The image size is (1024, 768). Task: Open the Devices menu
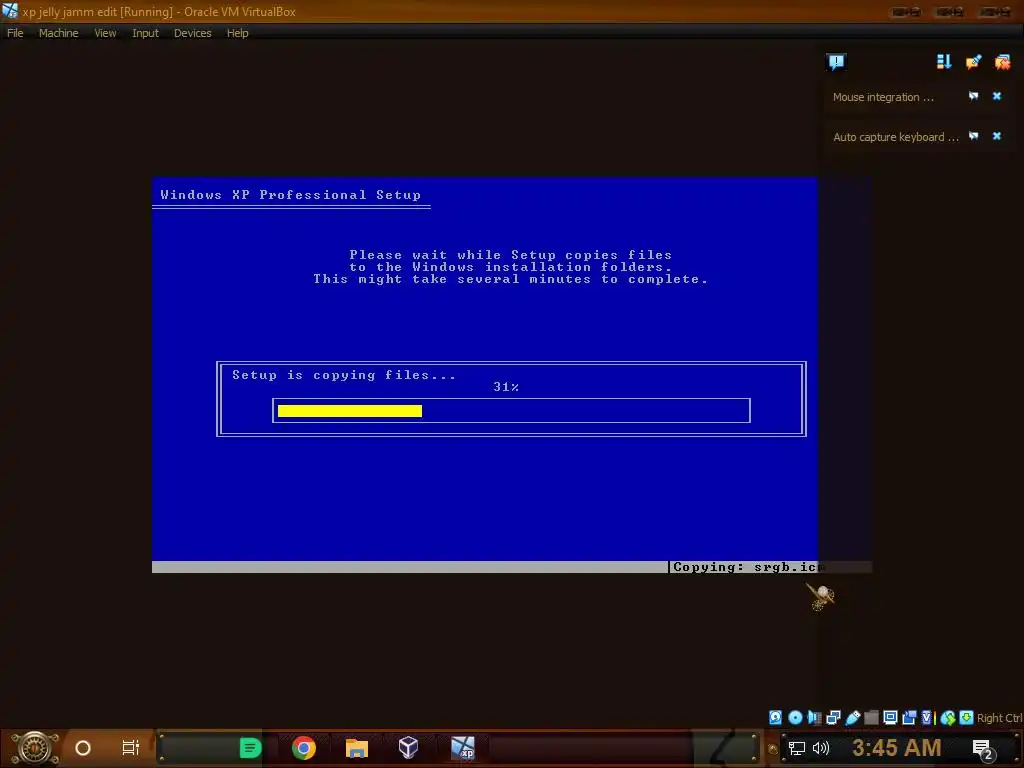click(192, 33)
